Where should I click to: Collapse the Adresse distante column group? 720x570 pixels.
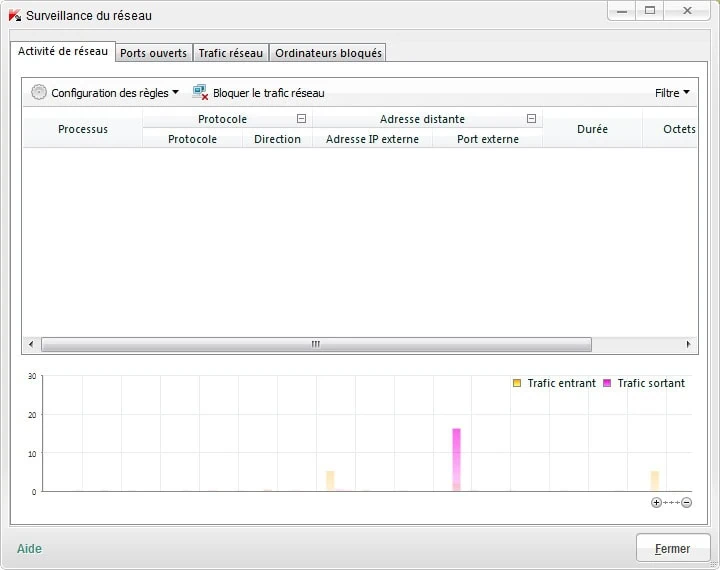[531, 119]
